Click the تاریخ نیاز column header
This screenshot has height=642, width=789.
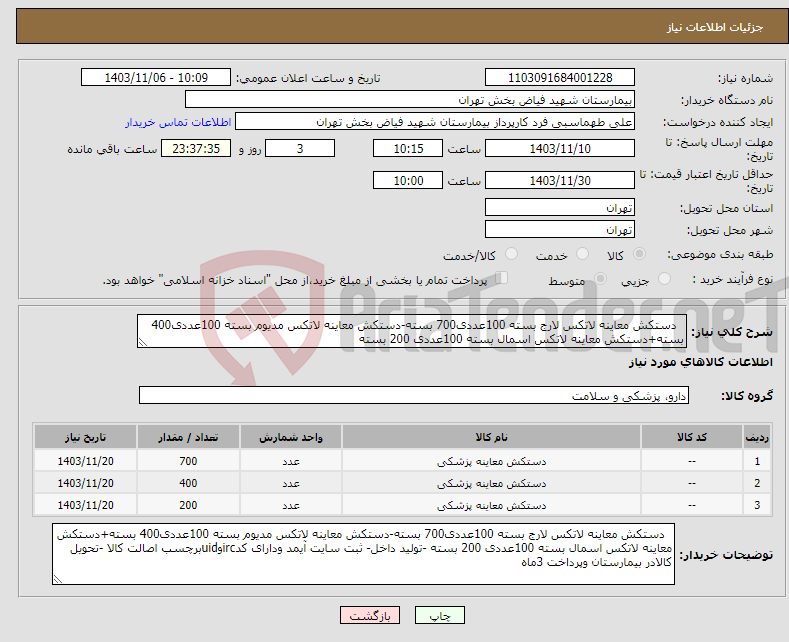tap(86, 437)
